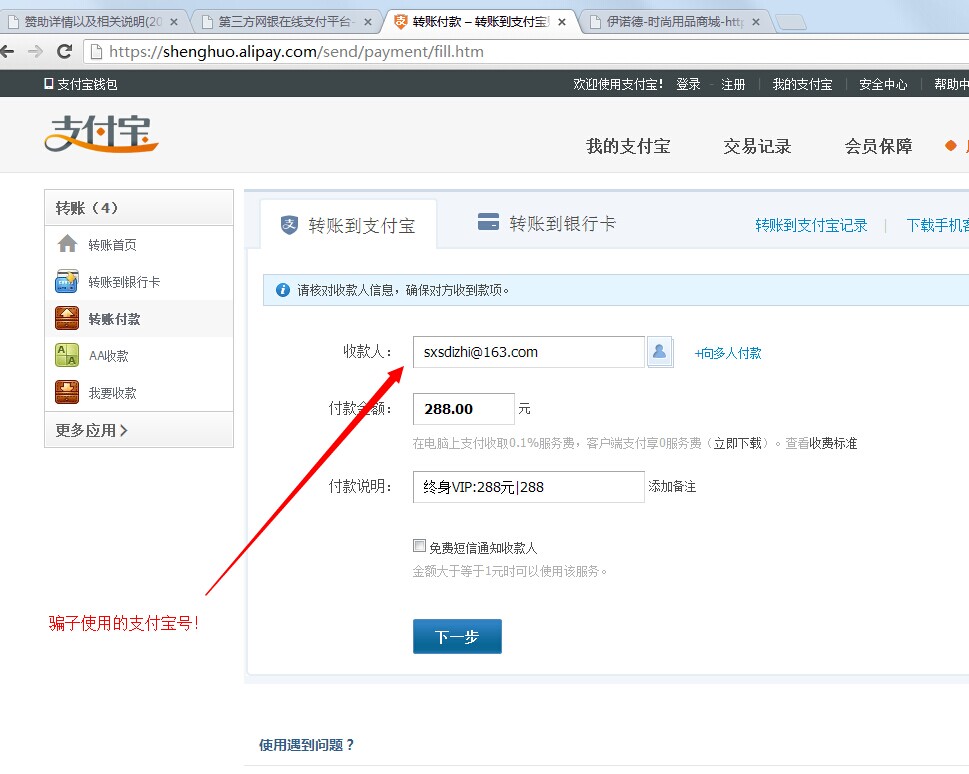Click the card icon on 转账到银行卡 tab
The height and width of the screenshot is (774, 969).
[x=488, y=221]
